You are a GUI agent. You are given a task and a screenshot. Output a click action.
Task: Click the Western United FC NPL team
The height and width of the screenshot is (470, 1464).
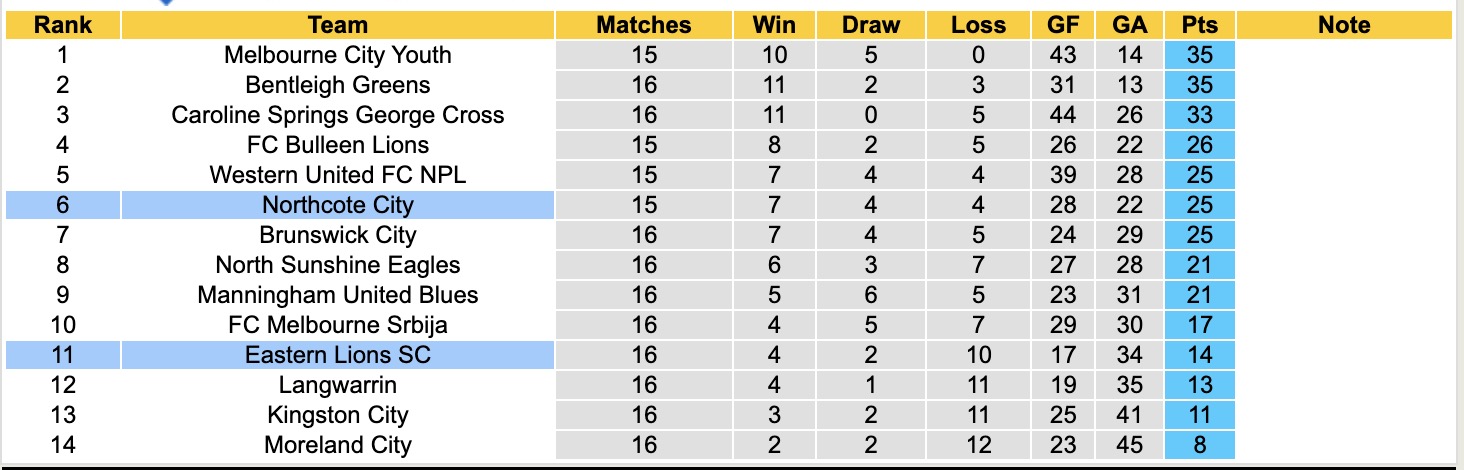click(338, 175)
